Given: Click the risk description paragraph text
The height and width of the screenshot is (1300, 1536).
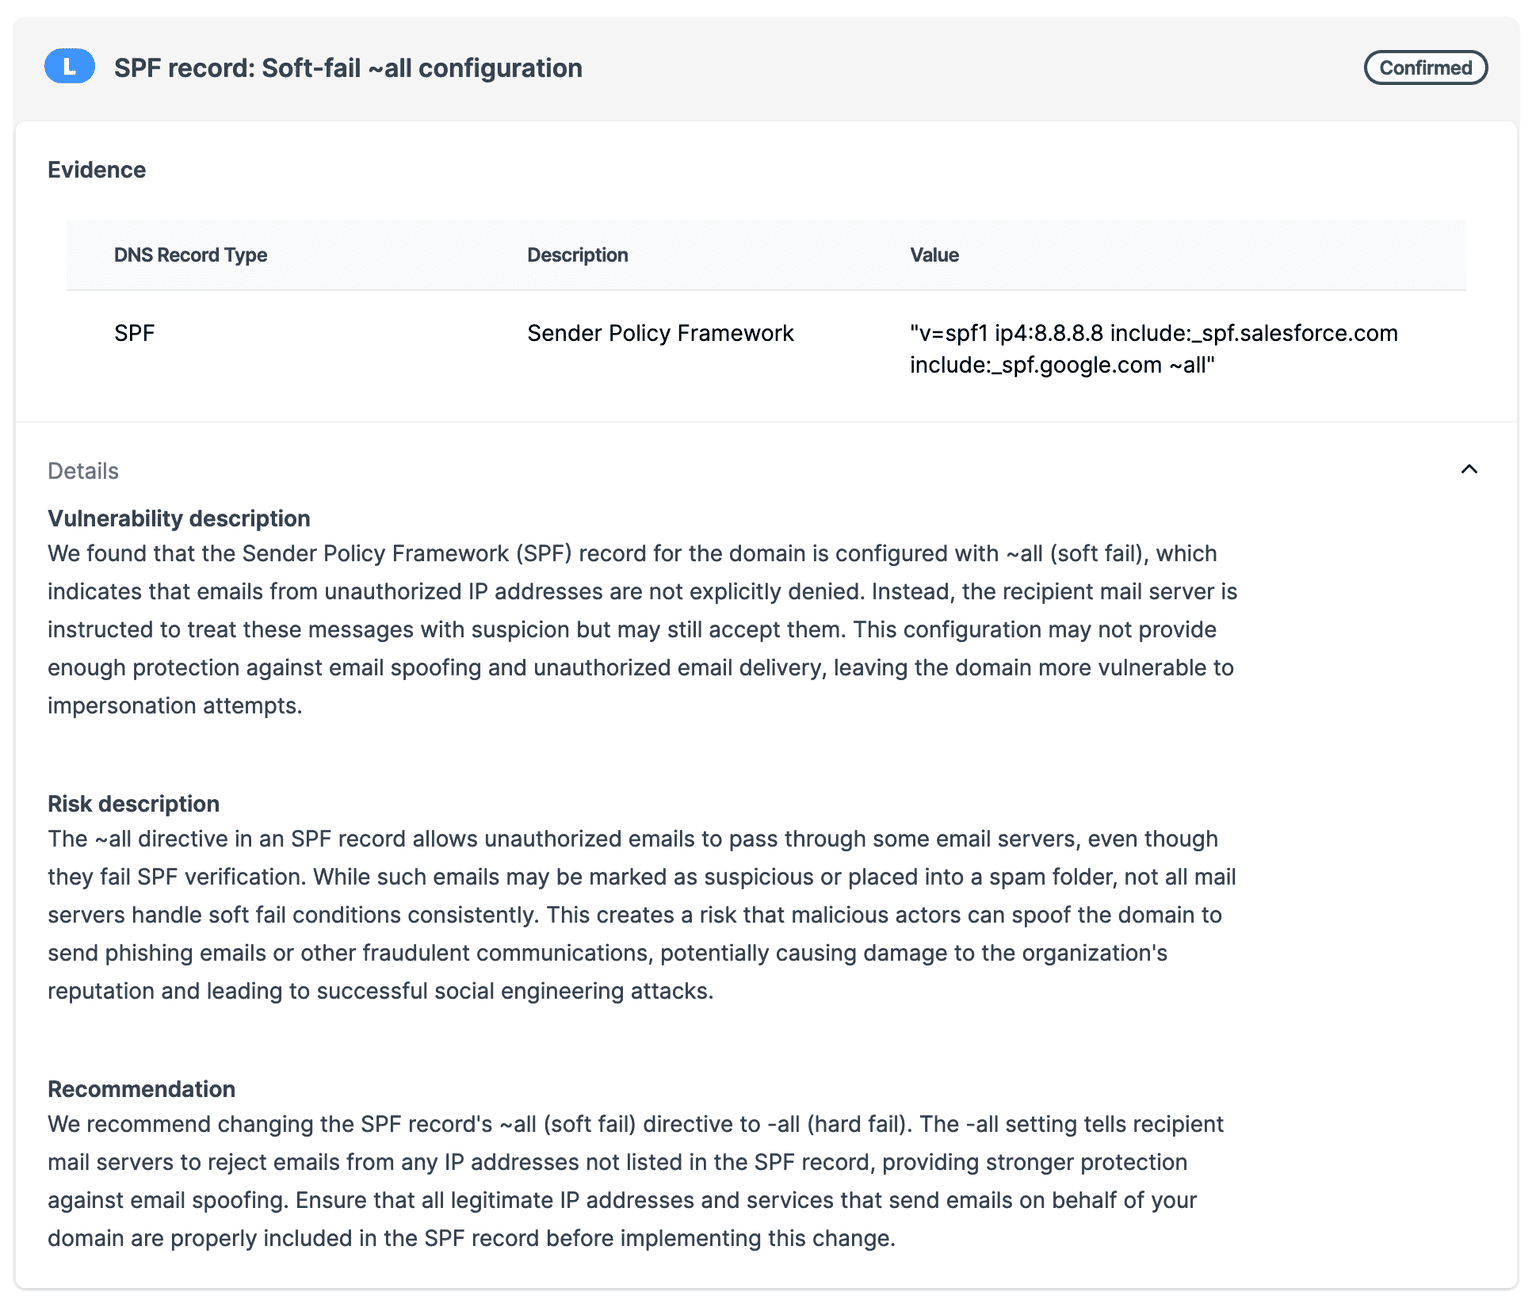Looking at the screenshot, I should click(x=642, y=915).
